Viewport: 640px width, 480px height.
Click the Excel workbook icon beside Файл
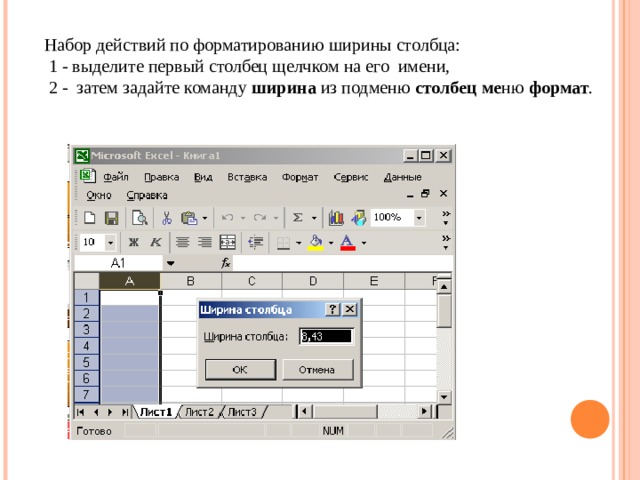click(x=87, y=176)
